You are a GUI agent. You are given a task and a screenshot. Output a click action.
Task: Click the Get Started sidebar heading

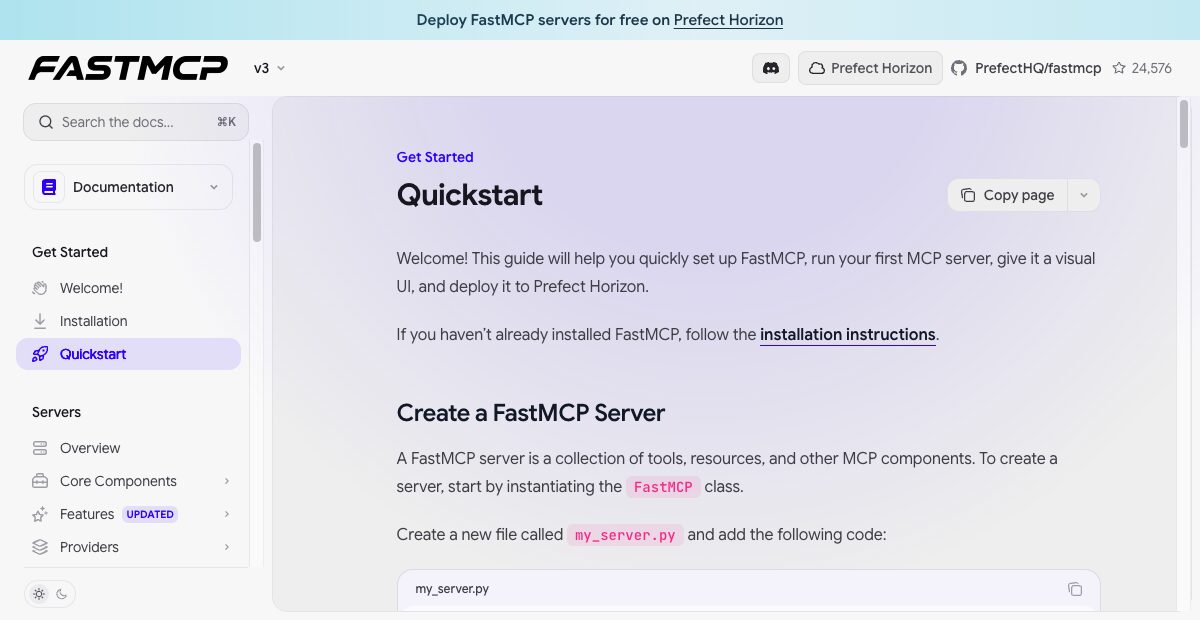pyautogui.click(x=70, y=252)
